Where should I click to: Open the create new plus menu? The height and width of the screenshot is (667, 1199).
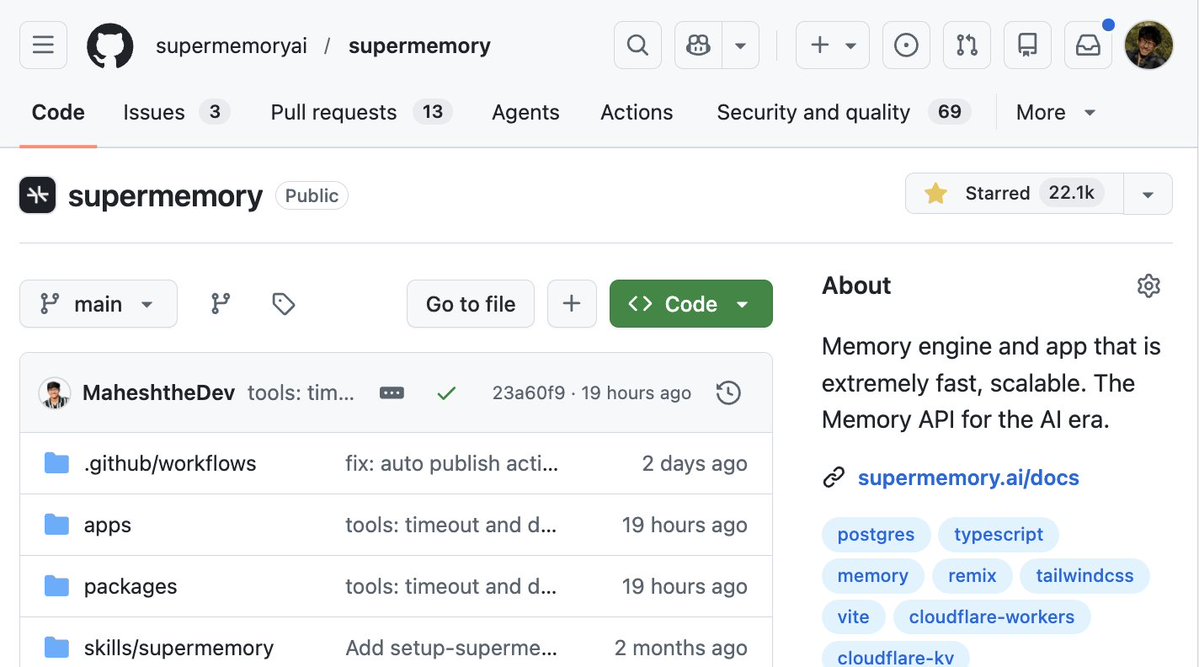click(x=832, y=45)
